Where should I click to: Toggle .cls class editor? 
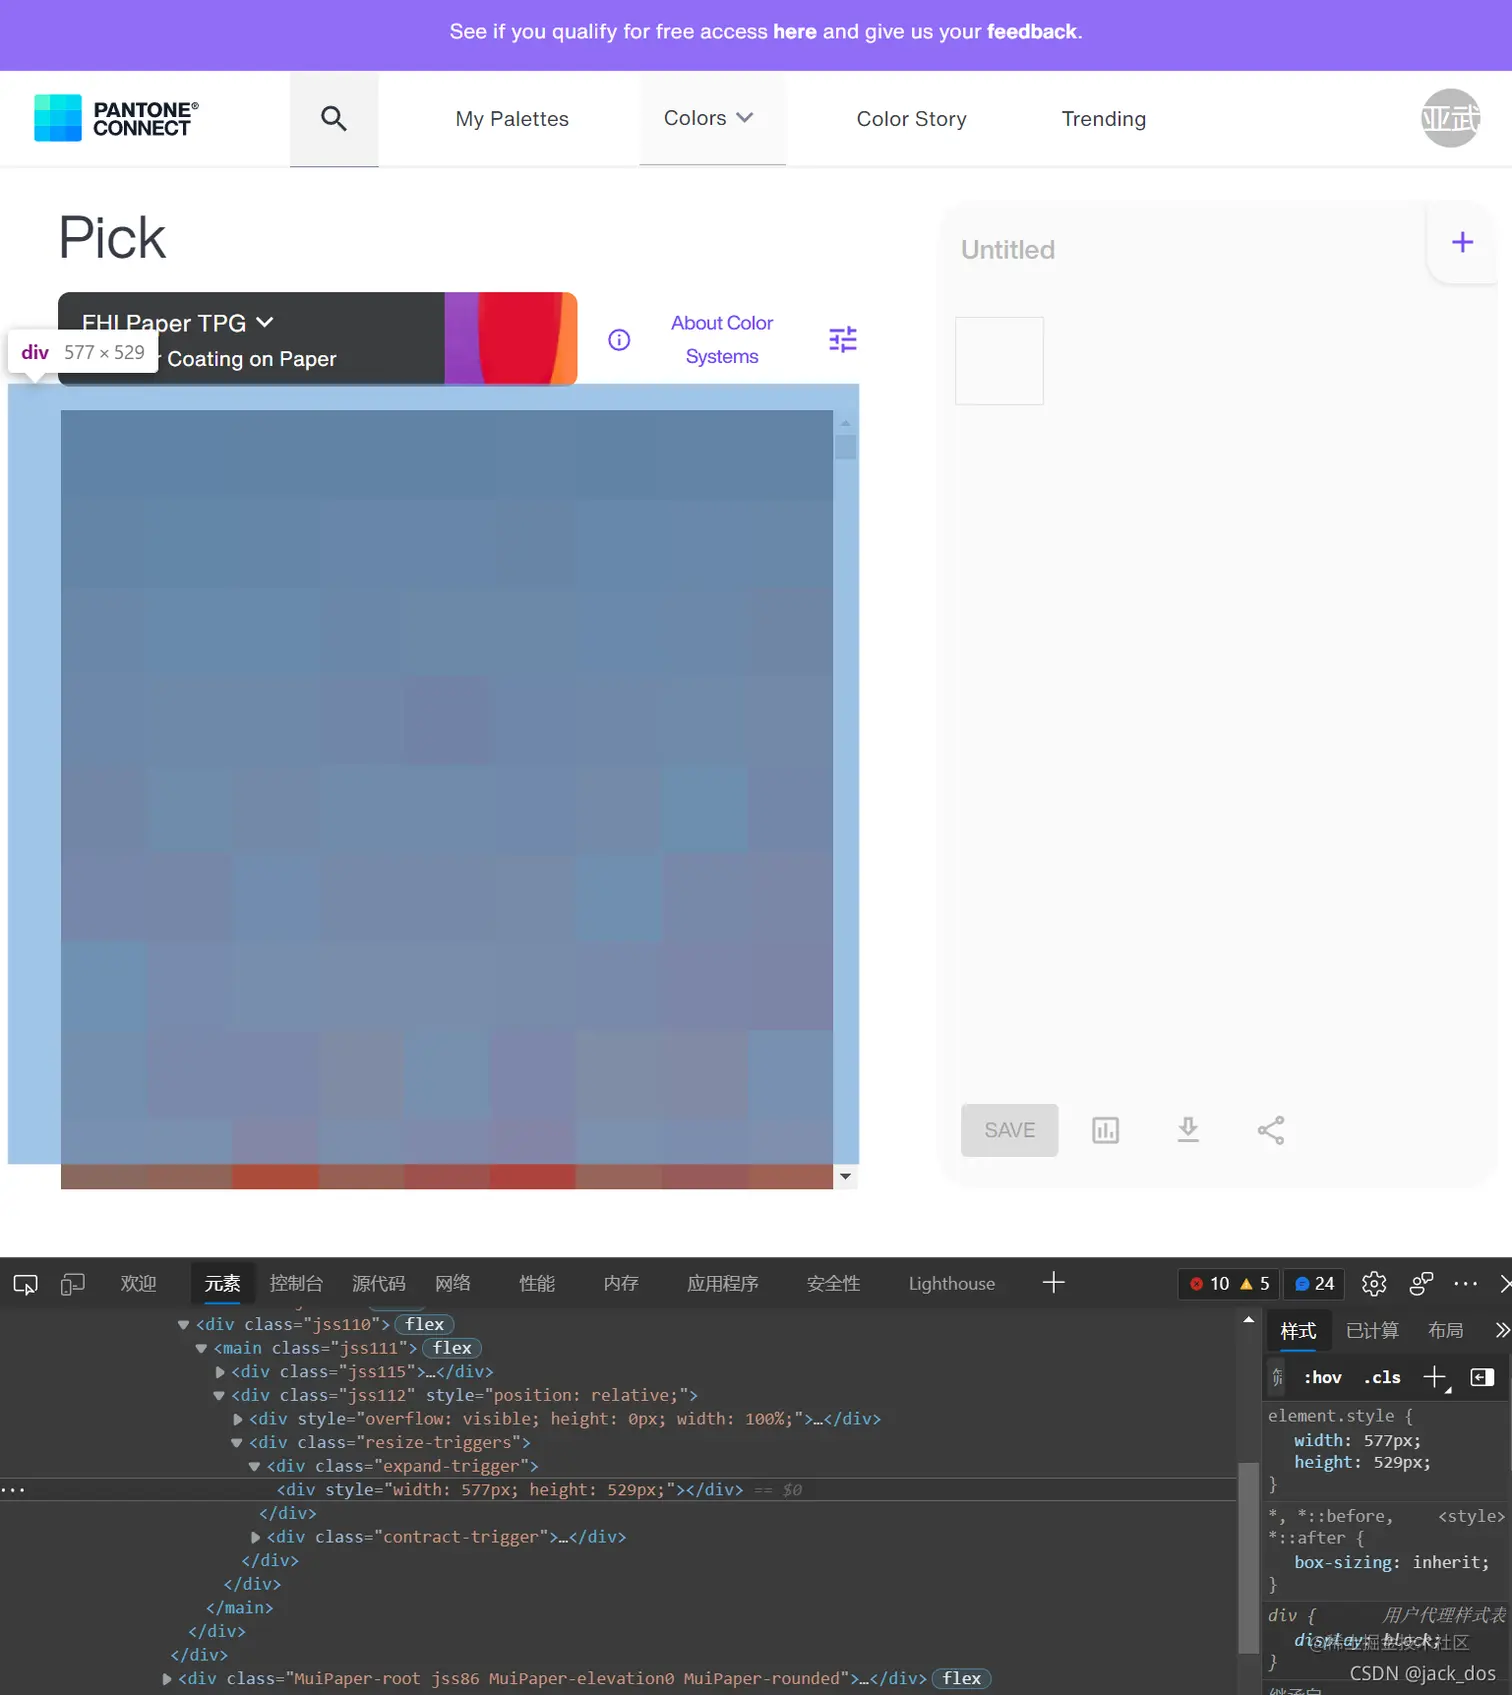coord(1382,1378)
